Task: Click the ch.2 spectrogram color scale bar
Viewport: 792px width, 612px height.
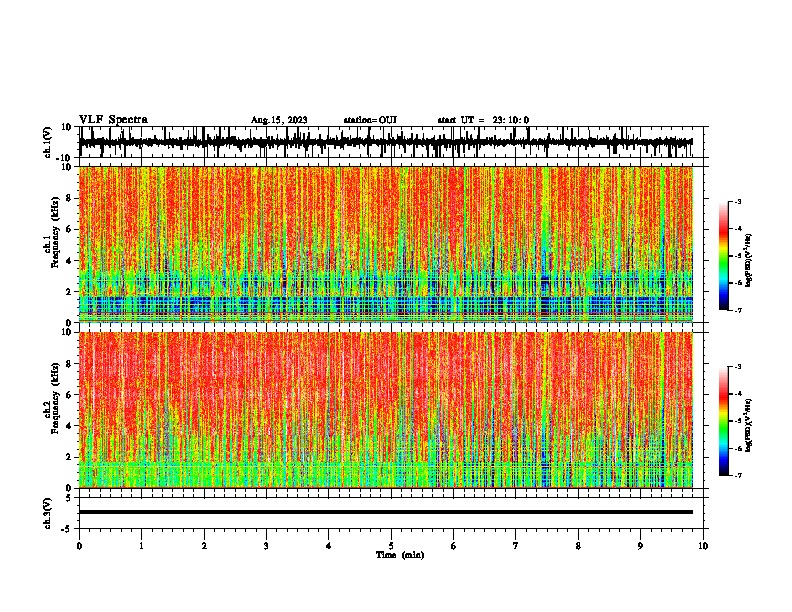Action: click(x=723, y=421)
